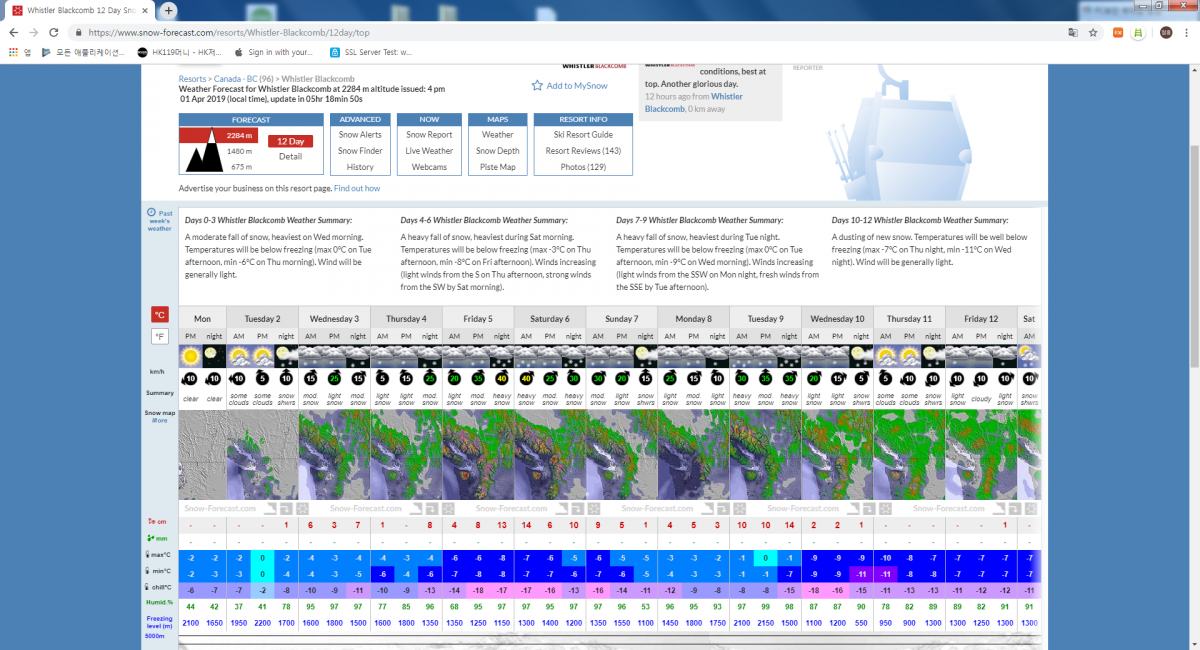Click the Monday PM 10 km/h wind icon

click(x=190, y=379)
